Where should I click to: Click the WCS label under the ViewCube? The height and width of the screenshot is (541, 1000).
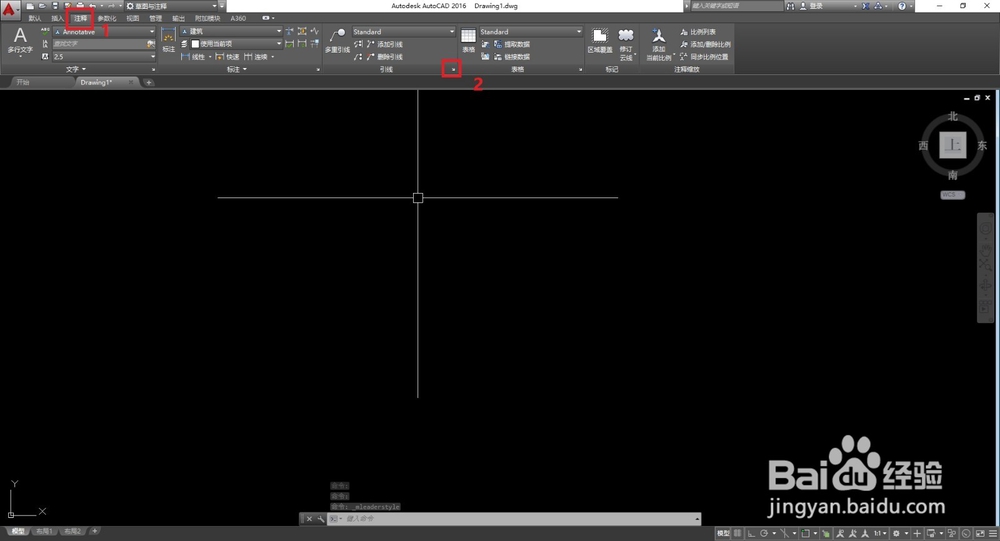(953, 195)
